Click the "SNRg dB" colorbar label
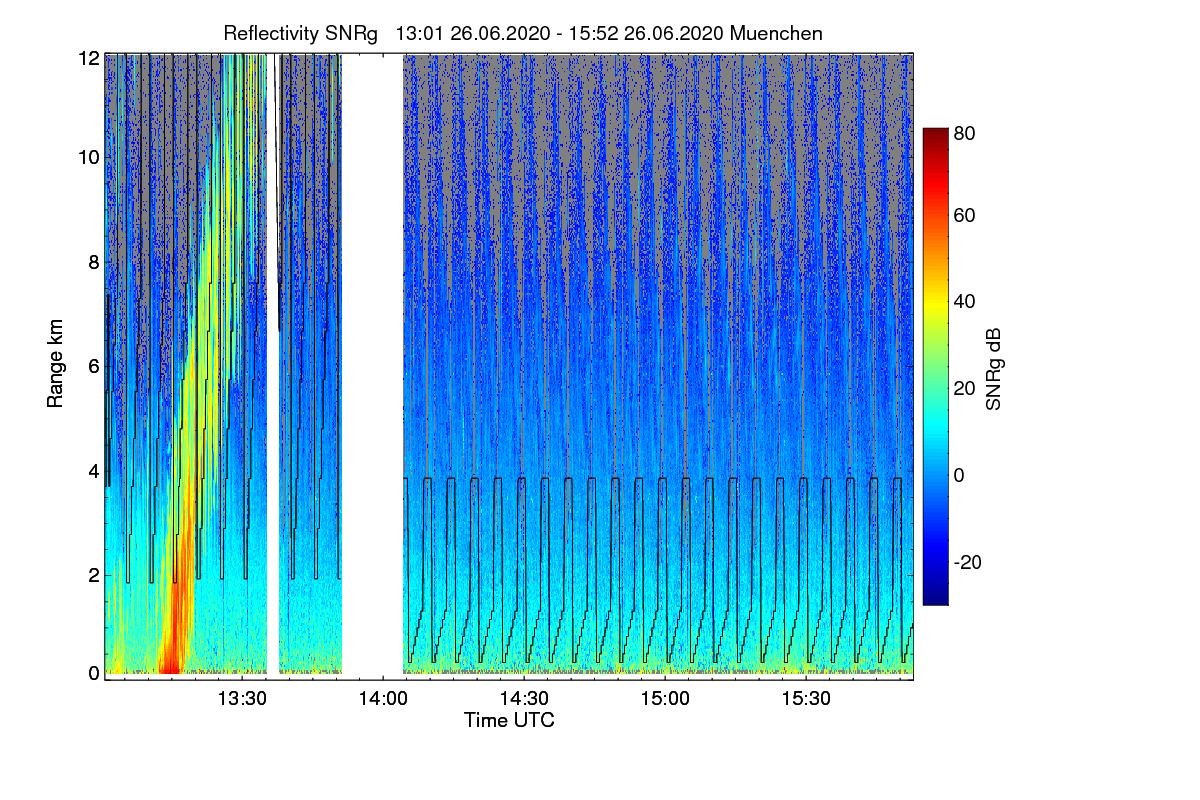Screen dimensions: 1200x800 tap(993, 368)
